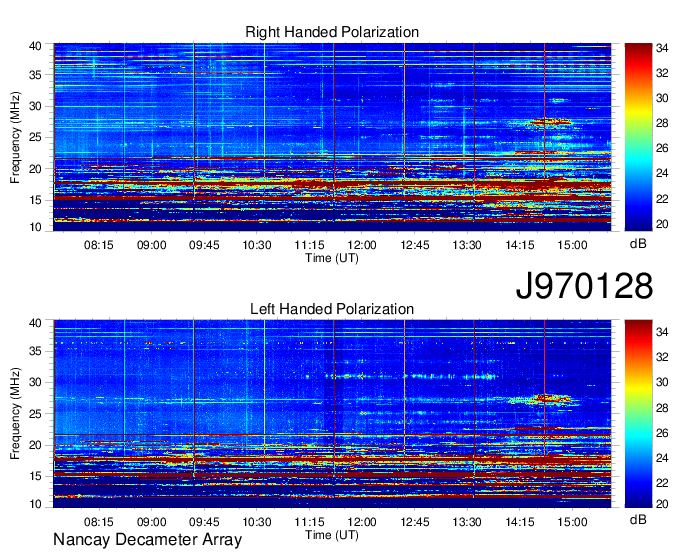Click the "09:00" tick on the right-handed plot
The height and width of the screenshot is (552, 680).
[x=151, y=245]
